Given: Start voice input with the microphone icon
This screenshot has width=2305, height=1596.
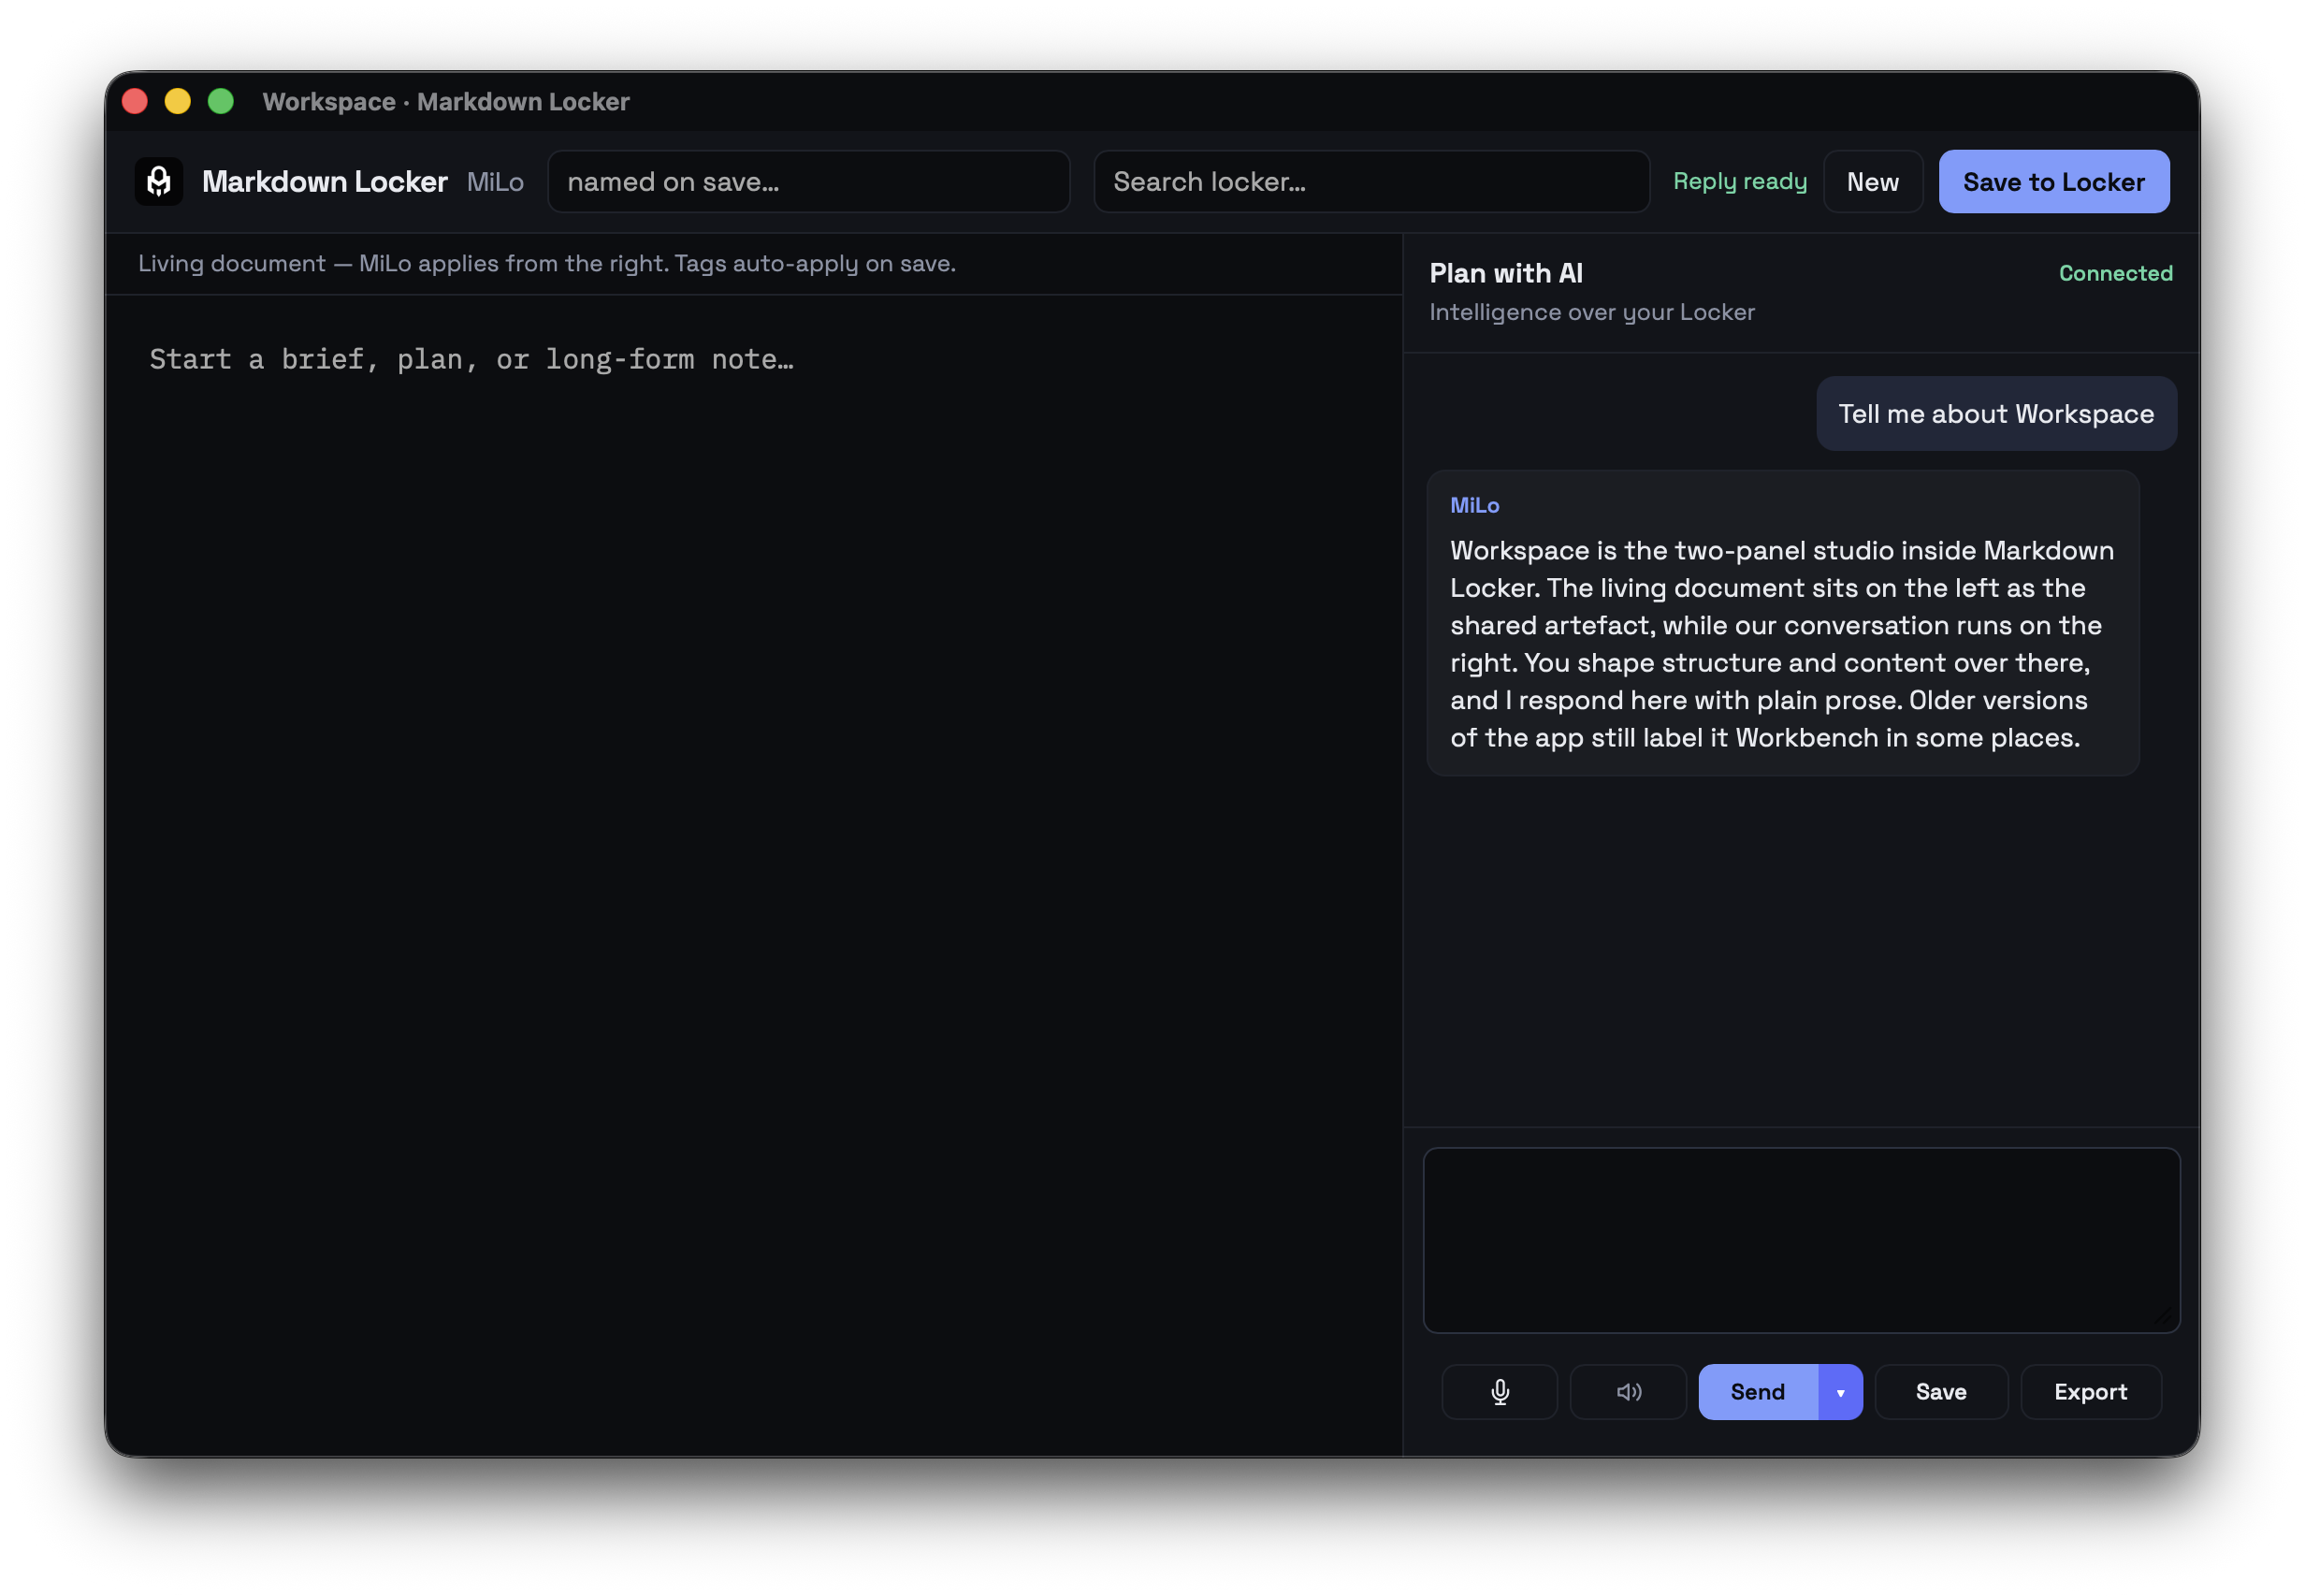Looking at the screenshot, I should pyautogui.click(x=1499, y=1392).
